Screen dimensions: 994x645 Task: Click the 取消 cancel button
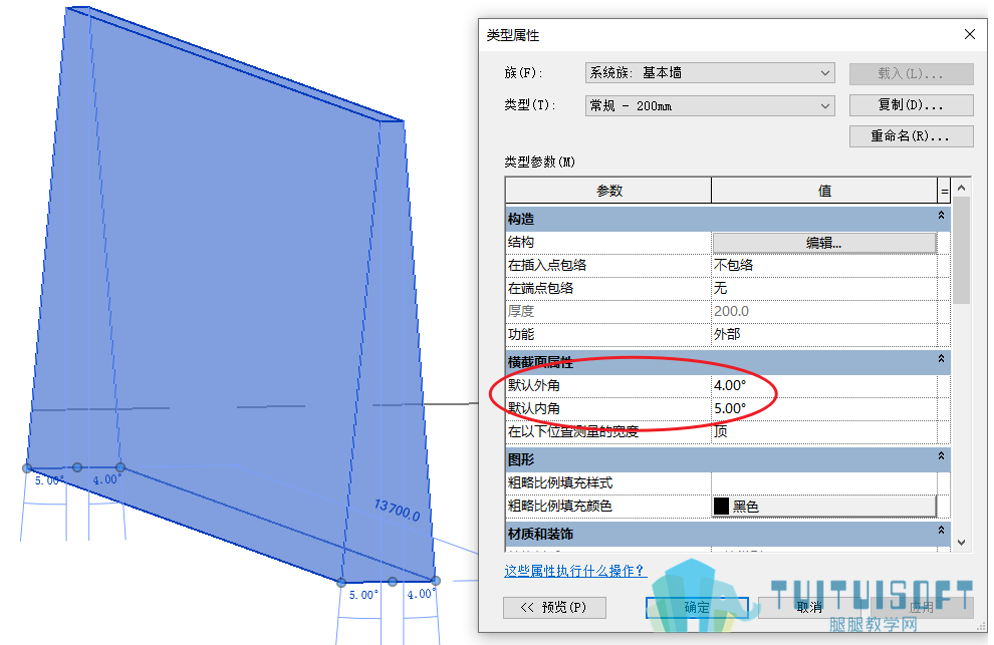[809, 608]
